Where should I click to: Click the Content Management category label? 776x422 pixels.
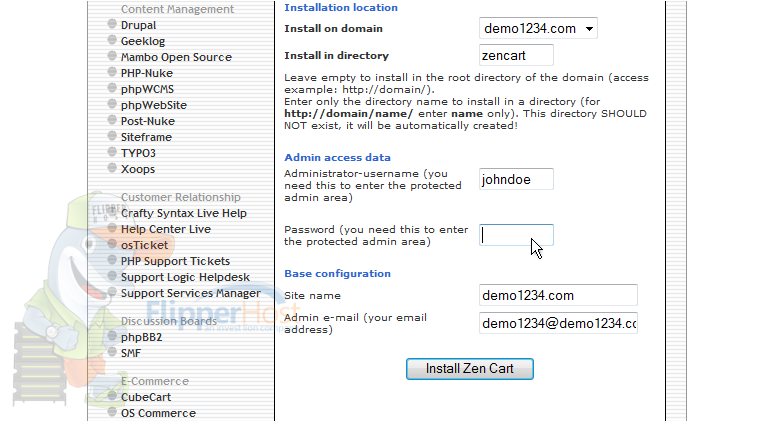(x=177, y=9)
